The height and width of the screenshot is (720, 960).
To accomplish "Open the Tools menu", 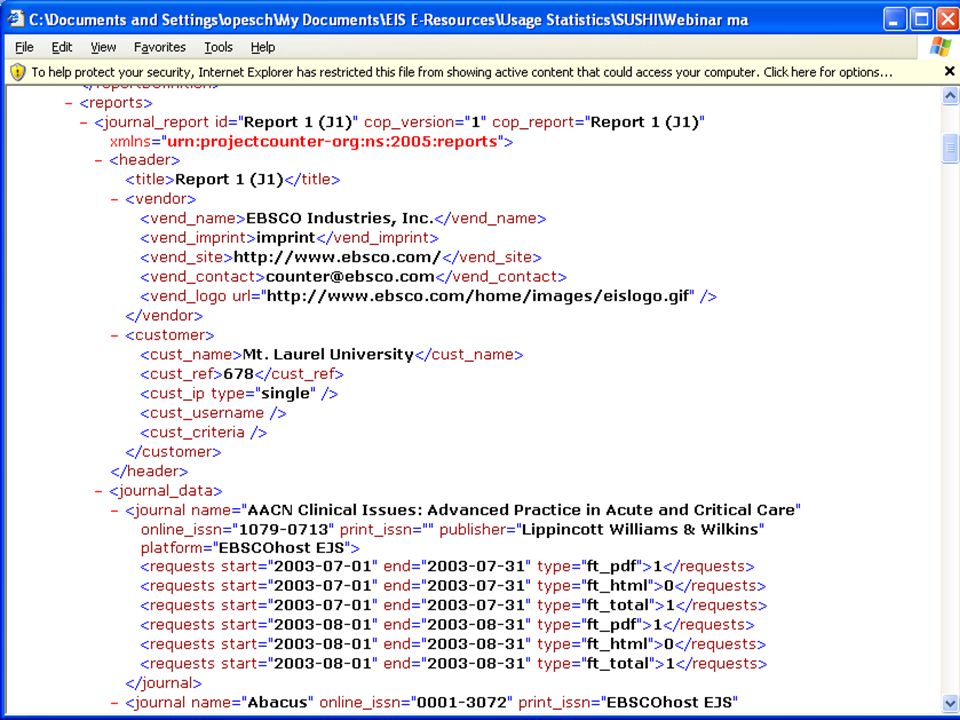I will coord(218,47).
